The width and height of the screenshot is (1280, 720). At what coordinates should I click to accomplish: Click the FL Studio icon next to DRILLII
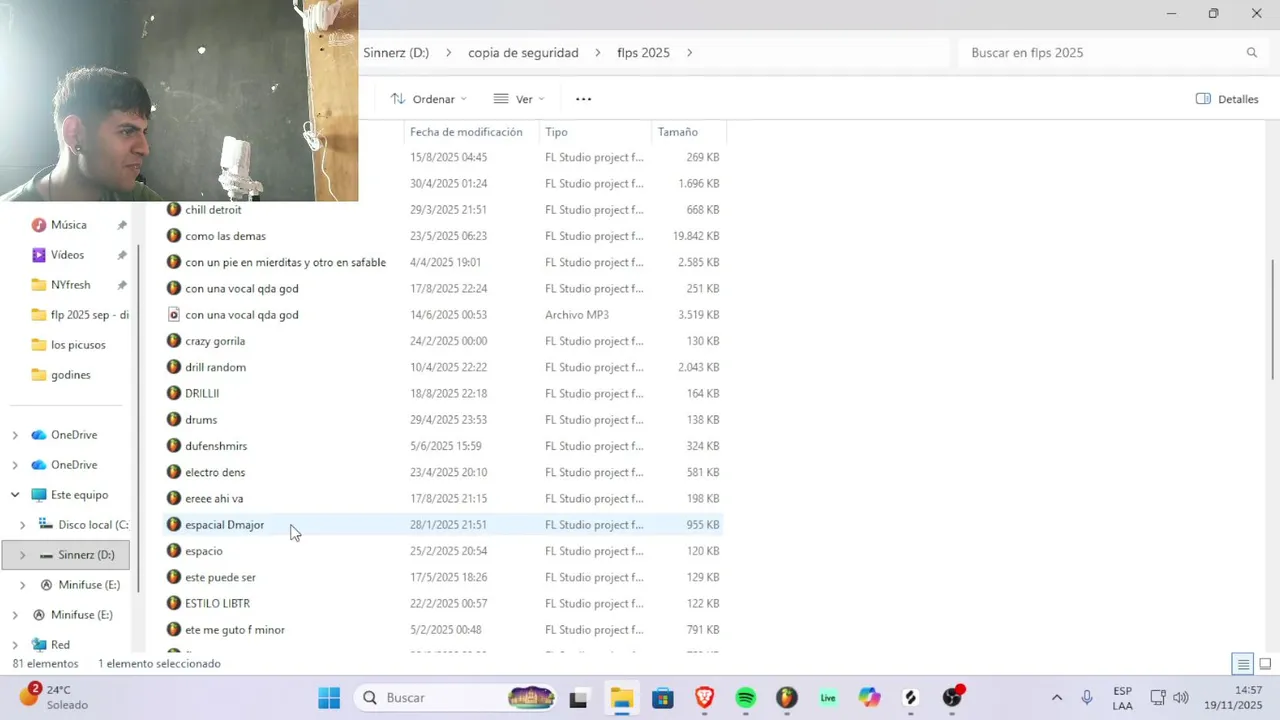tap(174, 393)
